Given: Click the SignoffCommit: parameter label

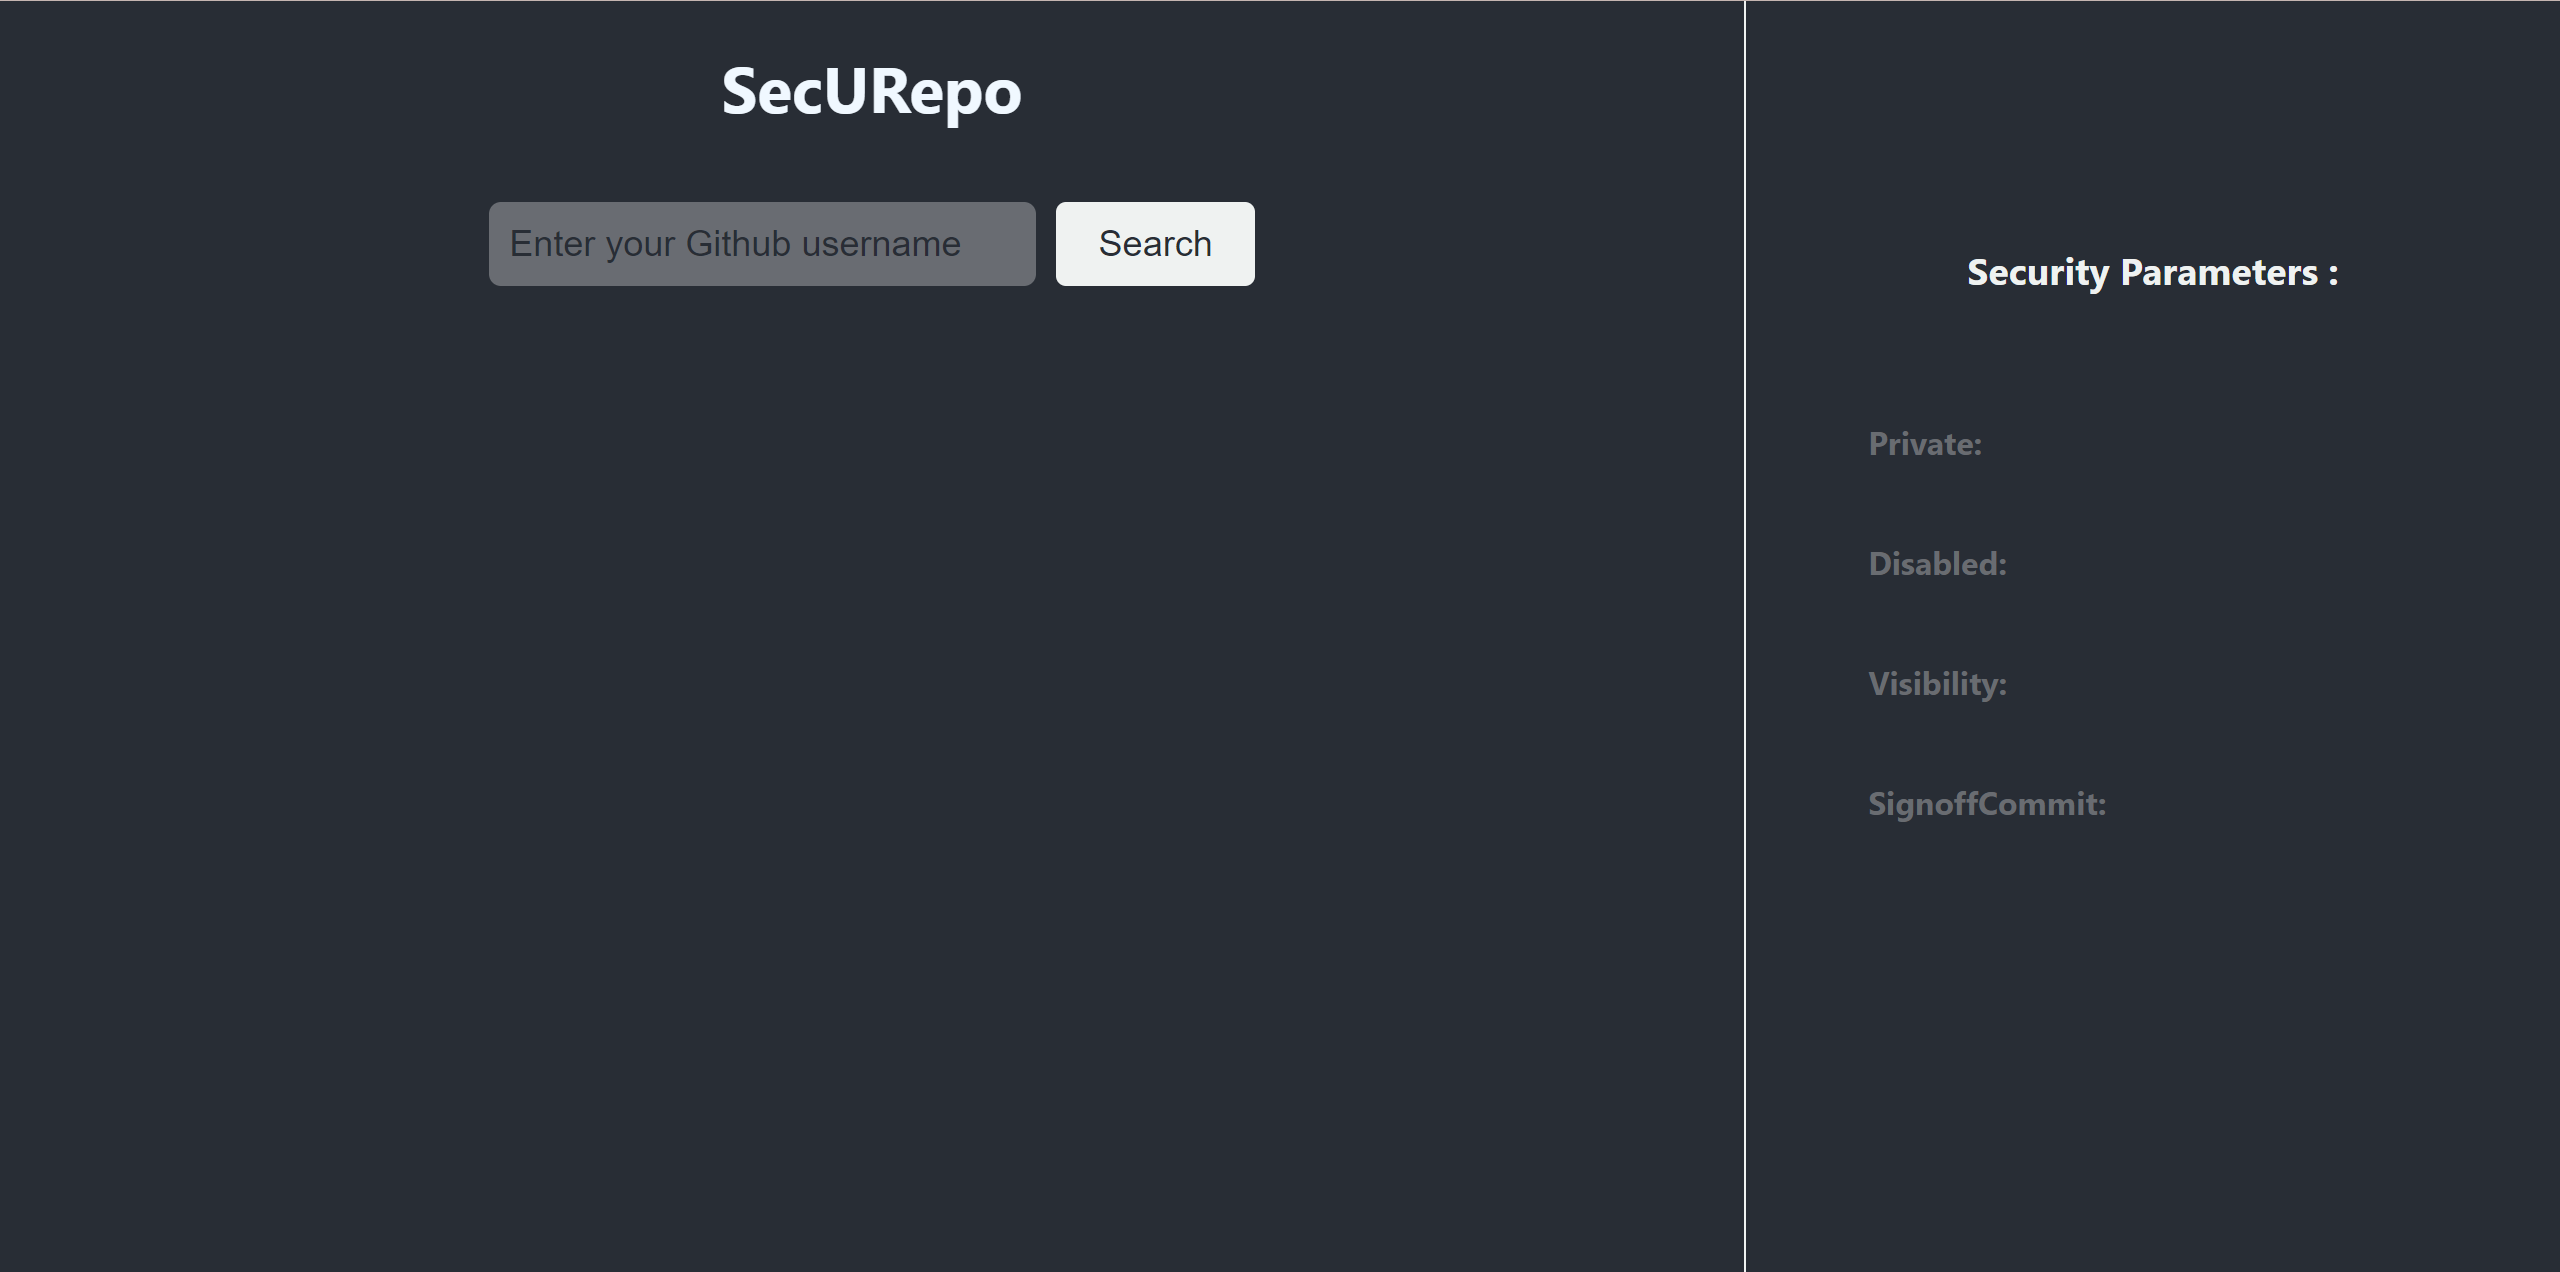Looking at the screenshot, I should click(1986, 803).
